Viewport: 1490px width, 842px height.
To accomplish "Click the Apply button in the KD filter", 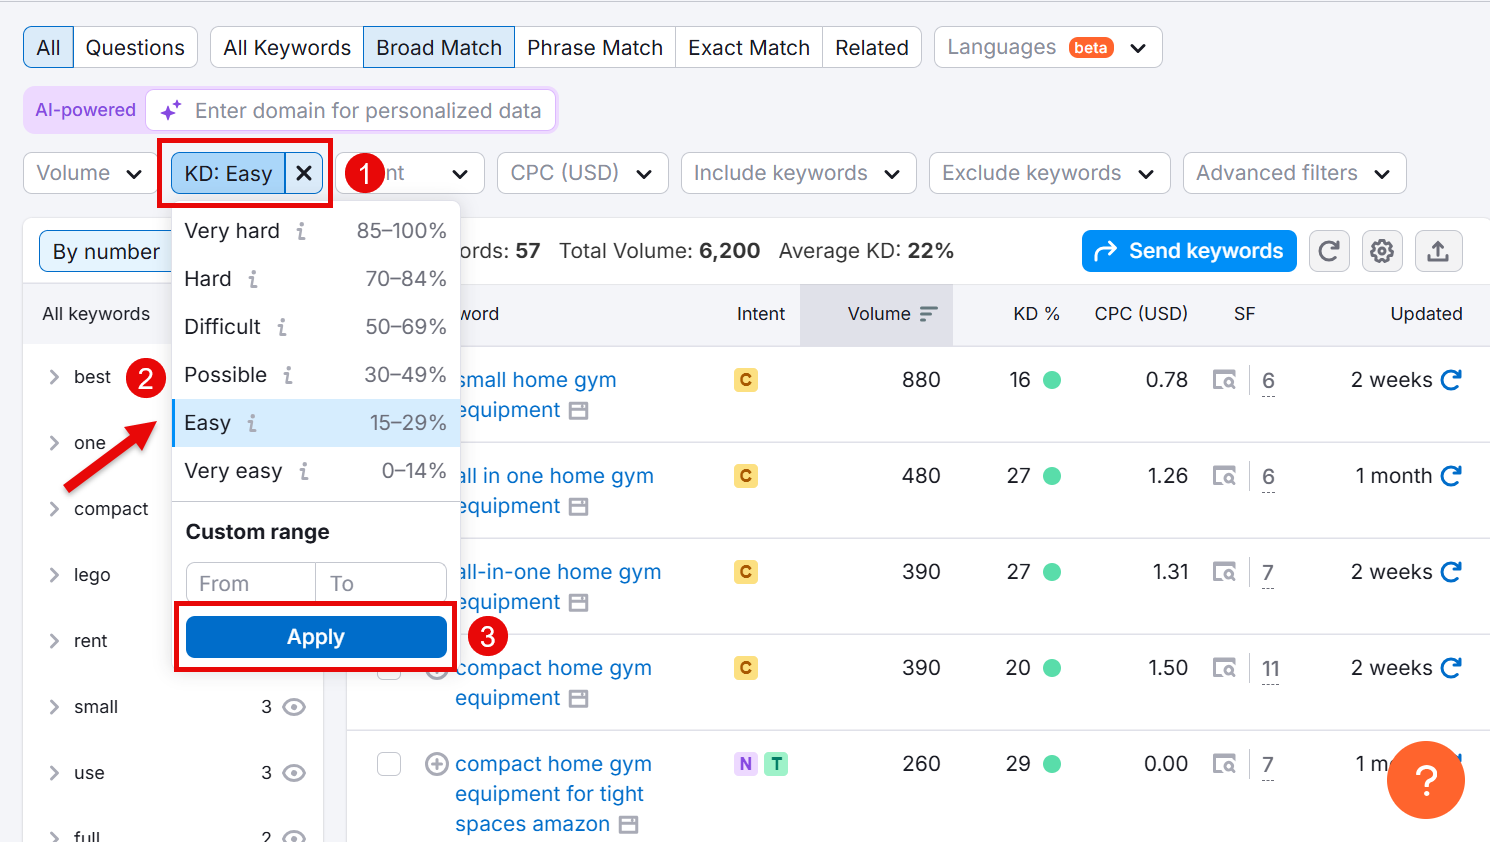I will (x=315, y=636).
